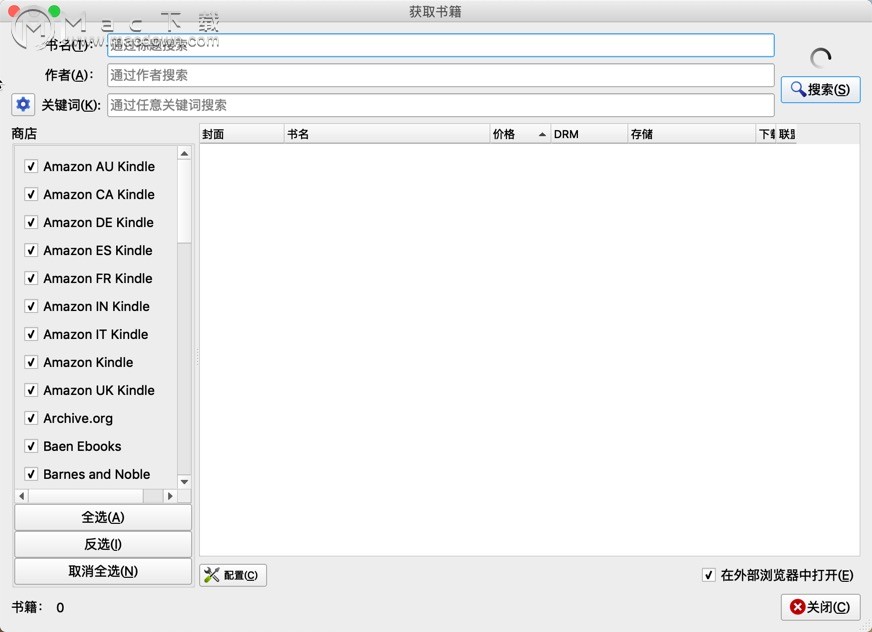Viewport: 872px width, 632px height.
Task: Deselect all stores with 取消全选(N)
Action: click(103, 571)
